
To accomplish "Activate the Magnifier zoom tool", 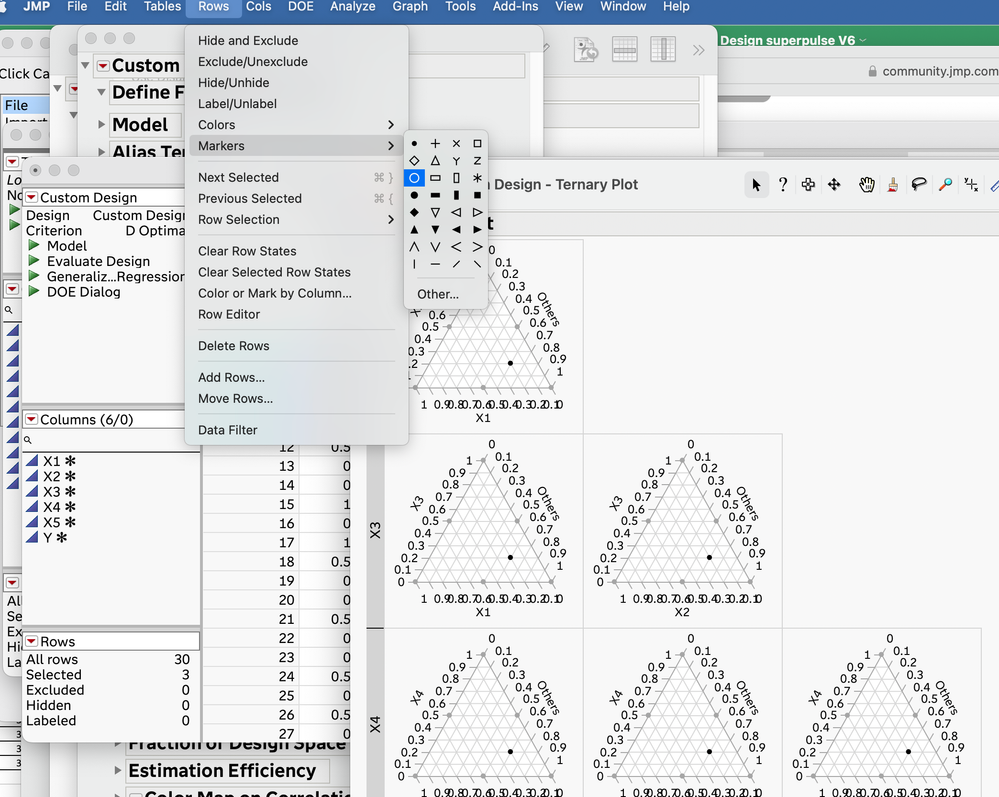I will (944, 184).
